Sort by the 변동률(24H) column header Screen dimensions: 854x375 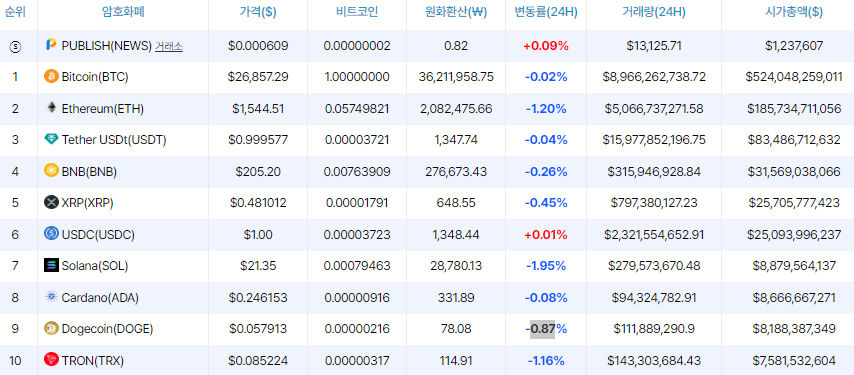tap(546, 11)
